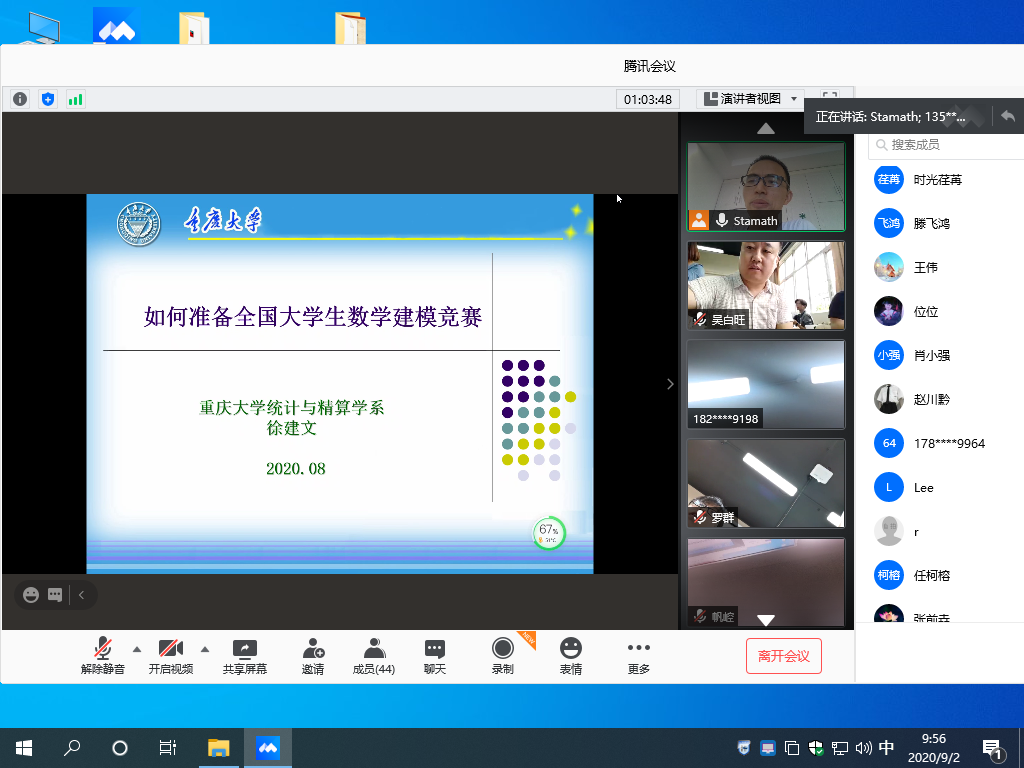Click the Share Screen option

(245, 656)
